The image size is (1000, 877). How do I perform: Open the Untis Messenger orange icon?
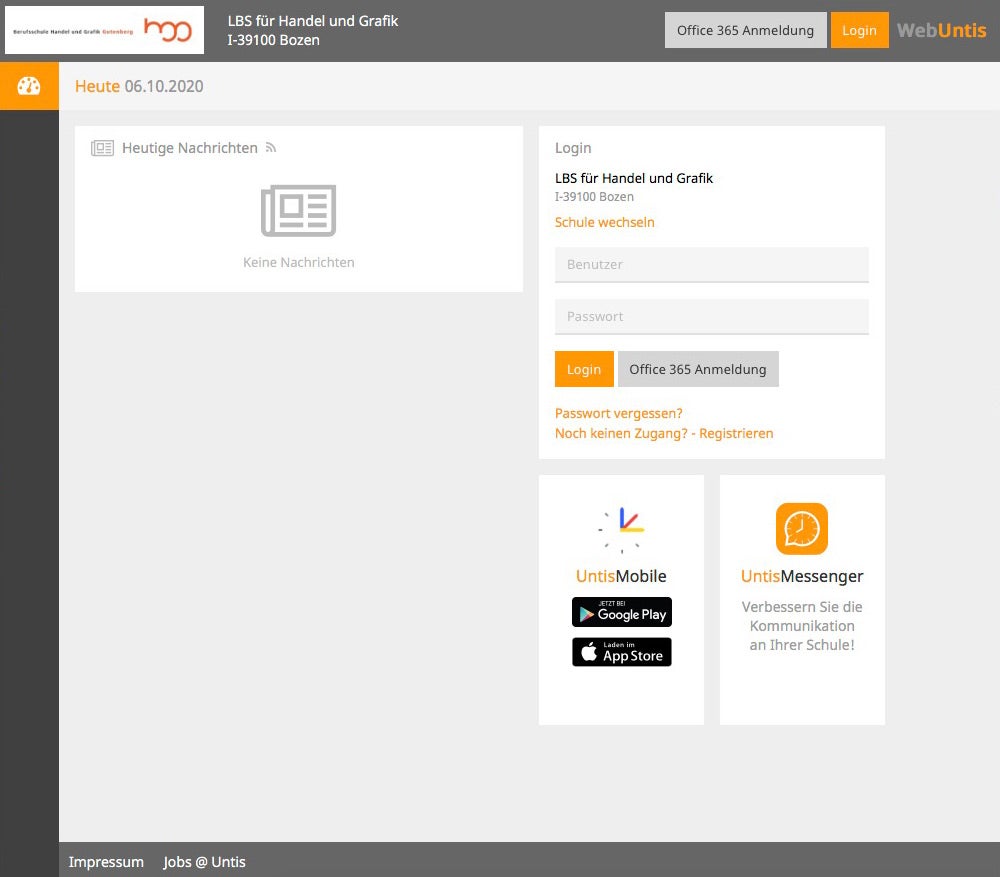tap(801, 528)
